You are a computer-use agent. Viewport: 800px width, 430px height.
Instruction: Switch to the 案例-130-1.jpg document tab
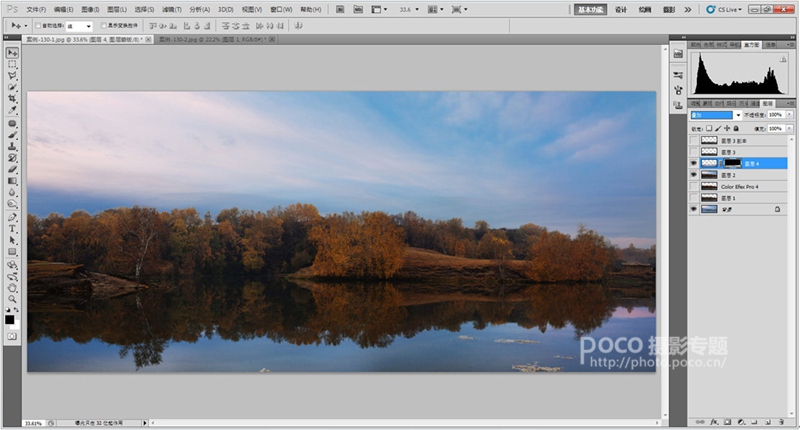pos(84,39)
